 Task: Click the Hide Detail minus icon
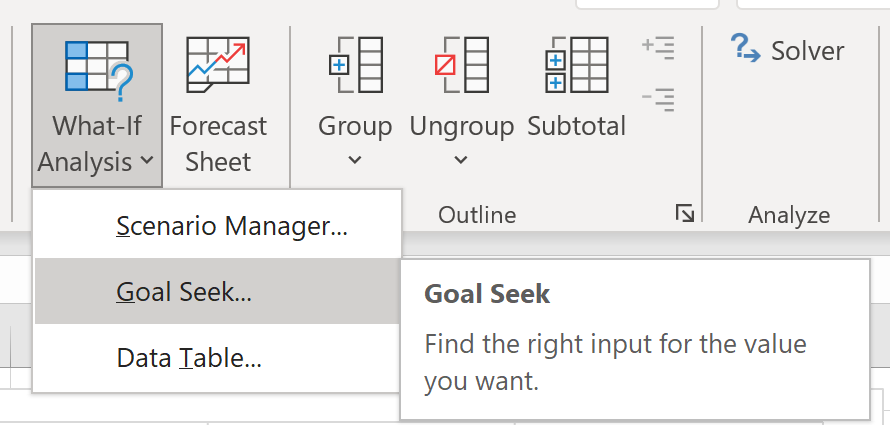pyautogui.click(x=658, y=100)
